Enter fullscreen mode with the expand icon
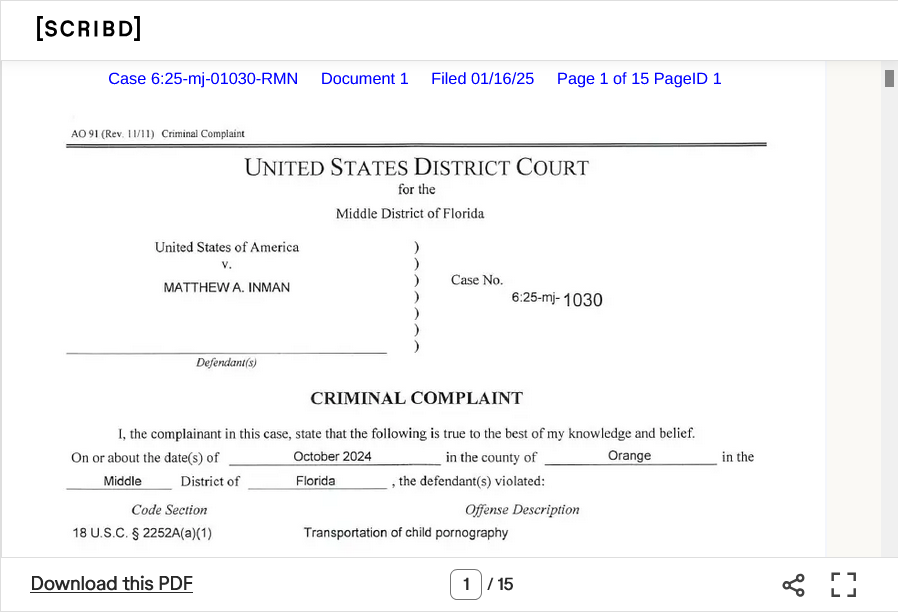898x612 pixels. coord(844,585)
